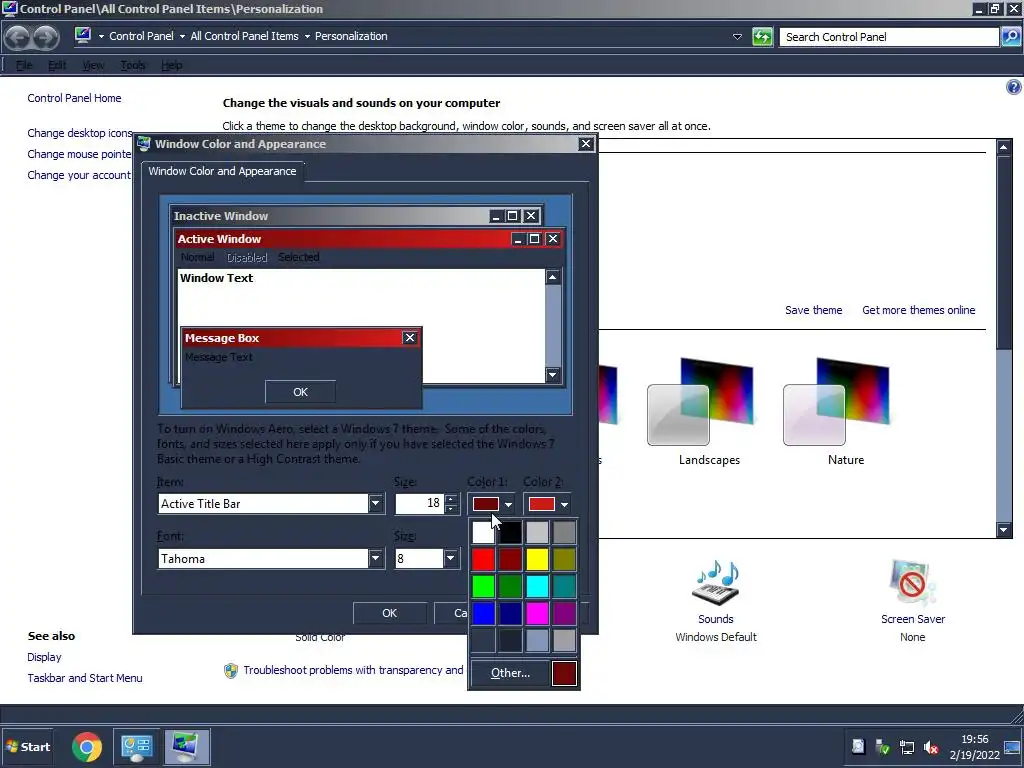Pick the light gray color swatch
The width and height of the screenshot is (1024, 768).
pyautogui.click(x=537, y=532)
